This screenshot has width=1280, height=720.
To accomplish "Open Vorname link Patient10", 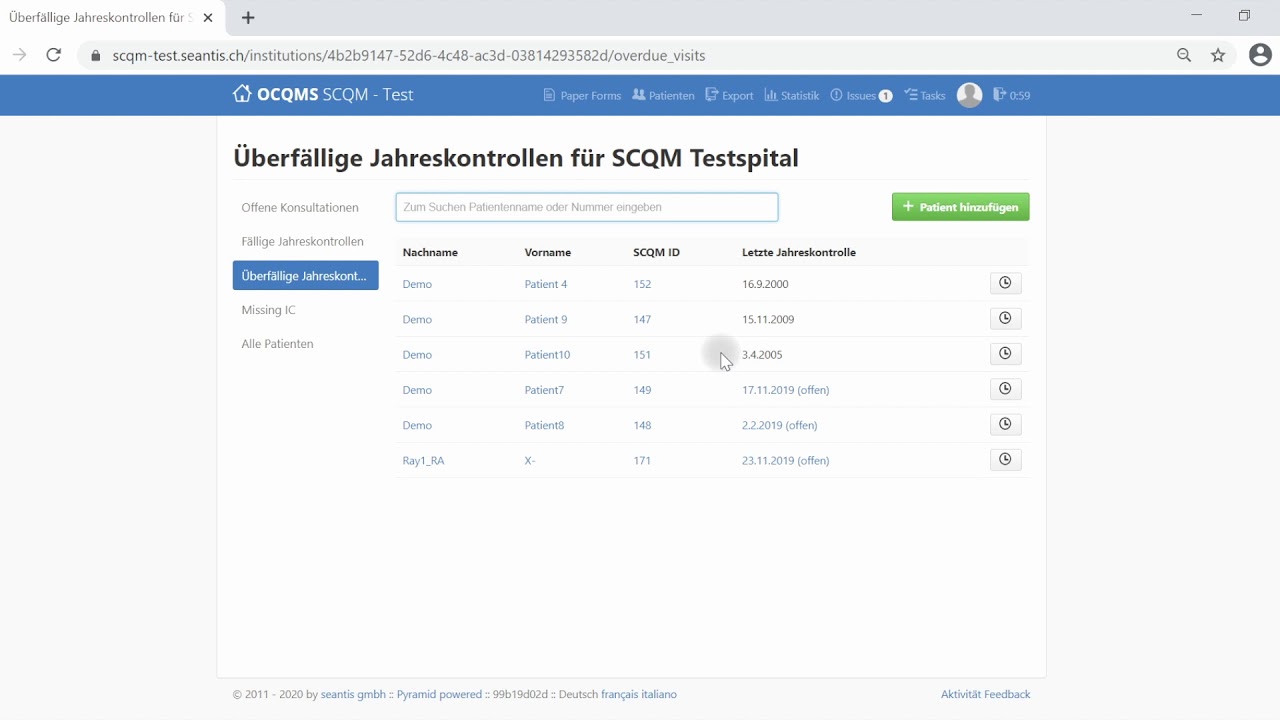I will 547,355.
